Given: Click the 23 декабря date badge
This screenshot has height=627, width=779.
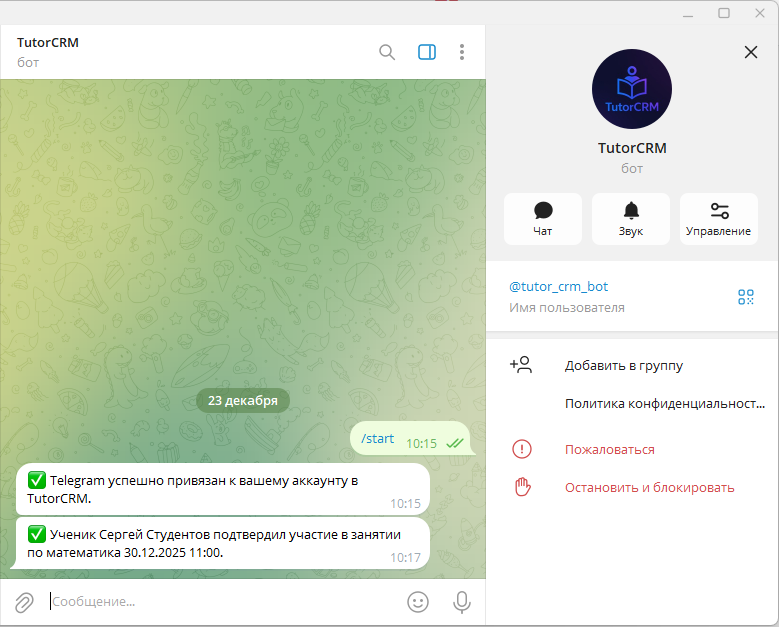Looking at the screenshot, I should pyautogui.click(x=242, y=400).
